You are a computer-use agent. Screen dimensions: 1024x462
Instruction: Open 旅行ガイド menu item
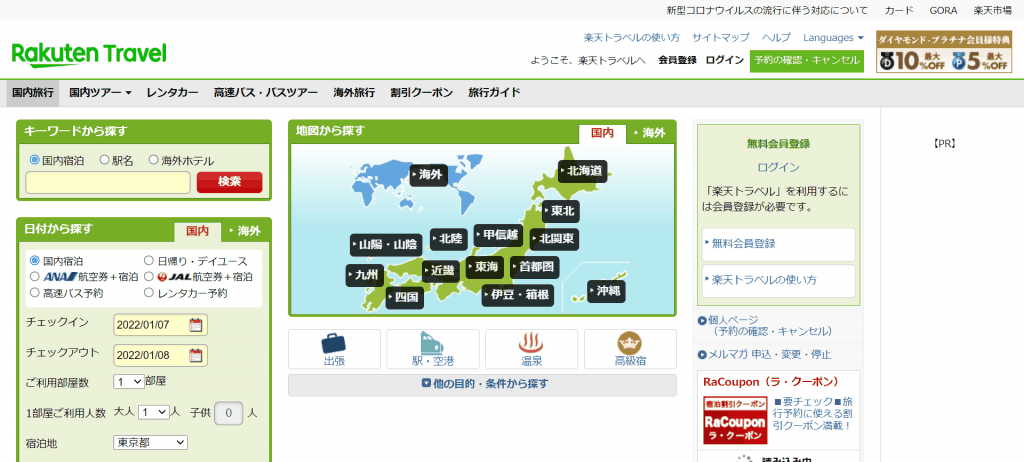[x=494, y=93]
